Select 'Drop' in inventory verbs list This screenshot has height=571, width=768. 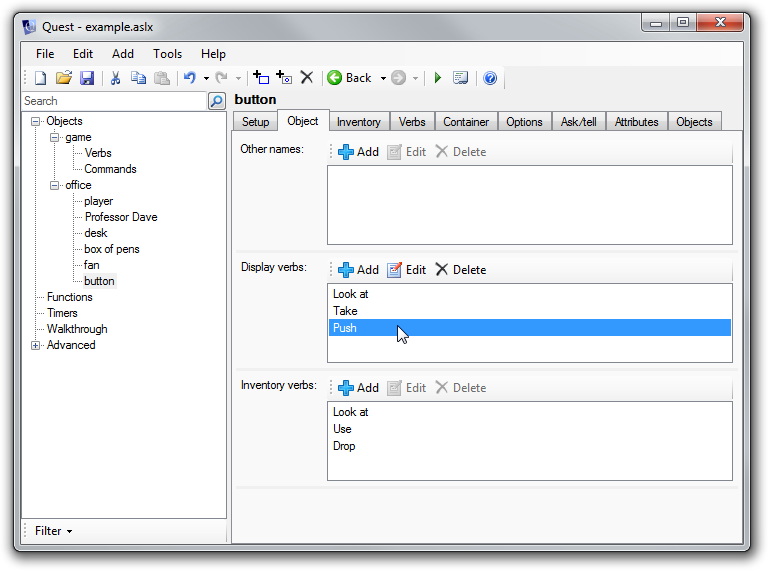(x=529, y=446)
